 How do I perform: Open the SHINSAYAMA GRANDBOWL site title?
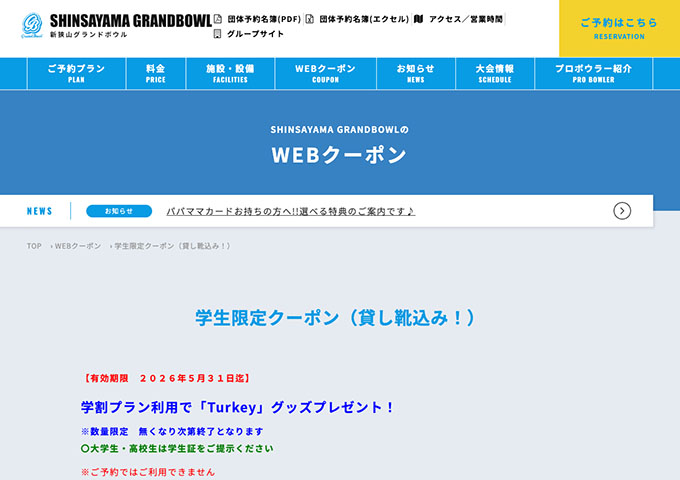point(131,21)
